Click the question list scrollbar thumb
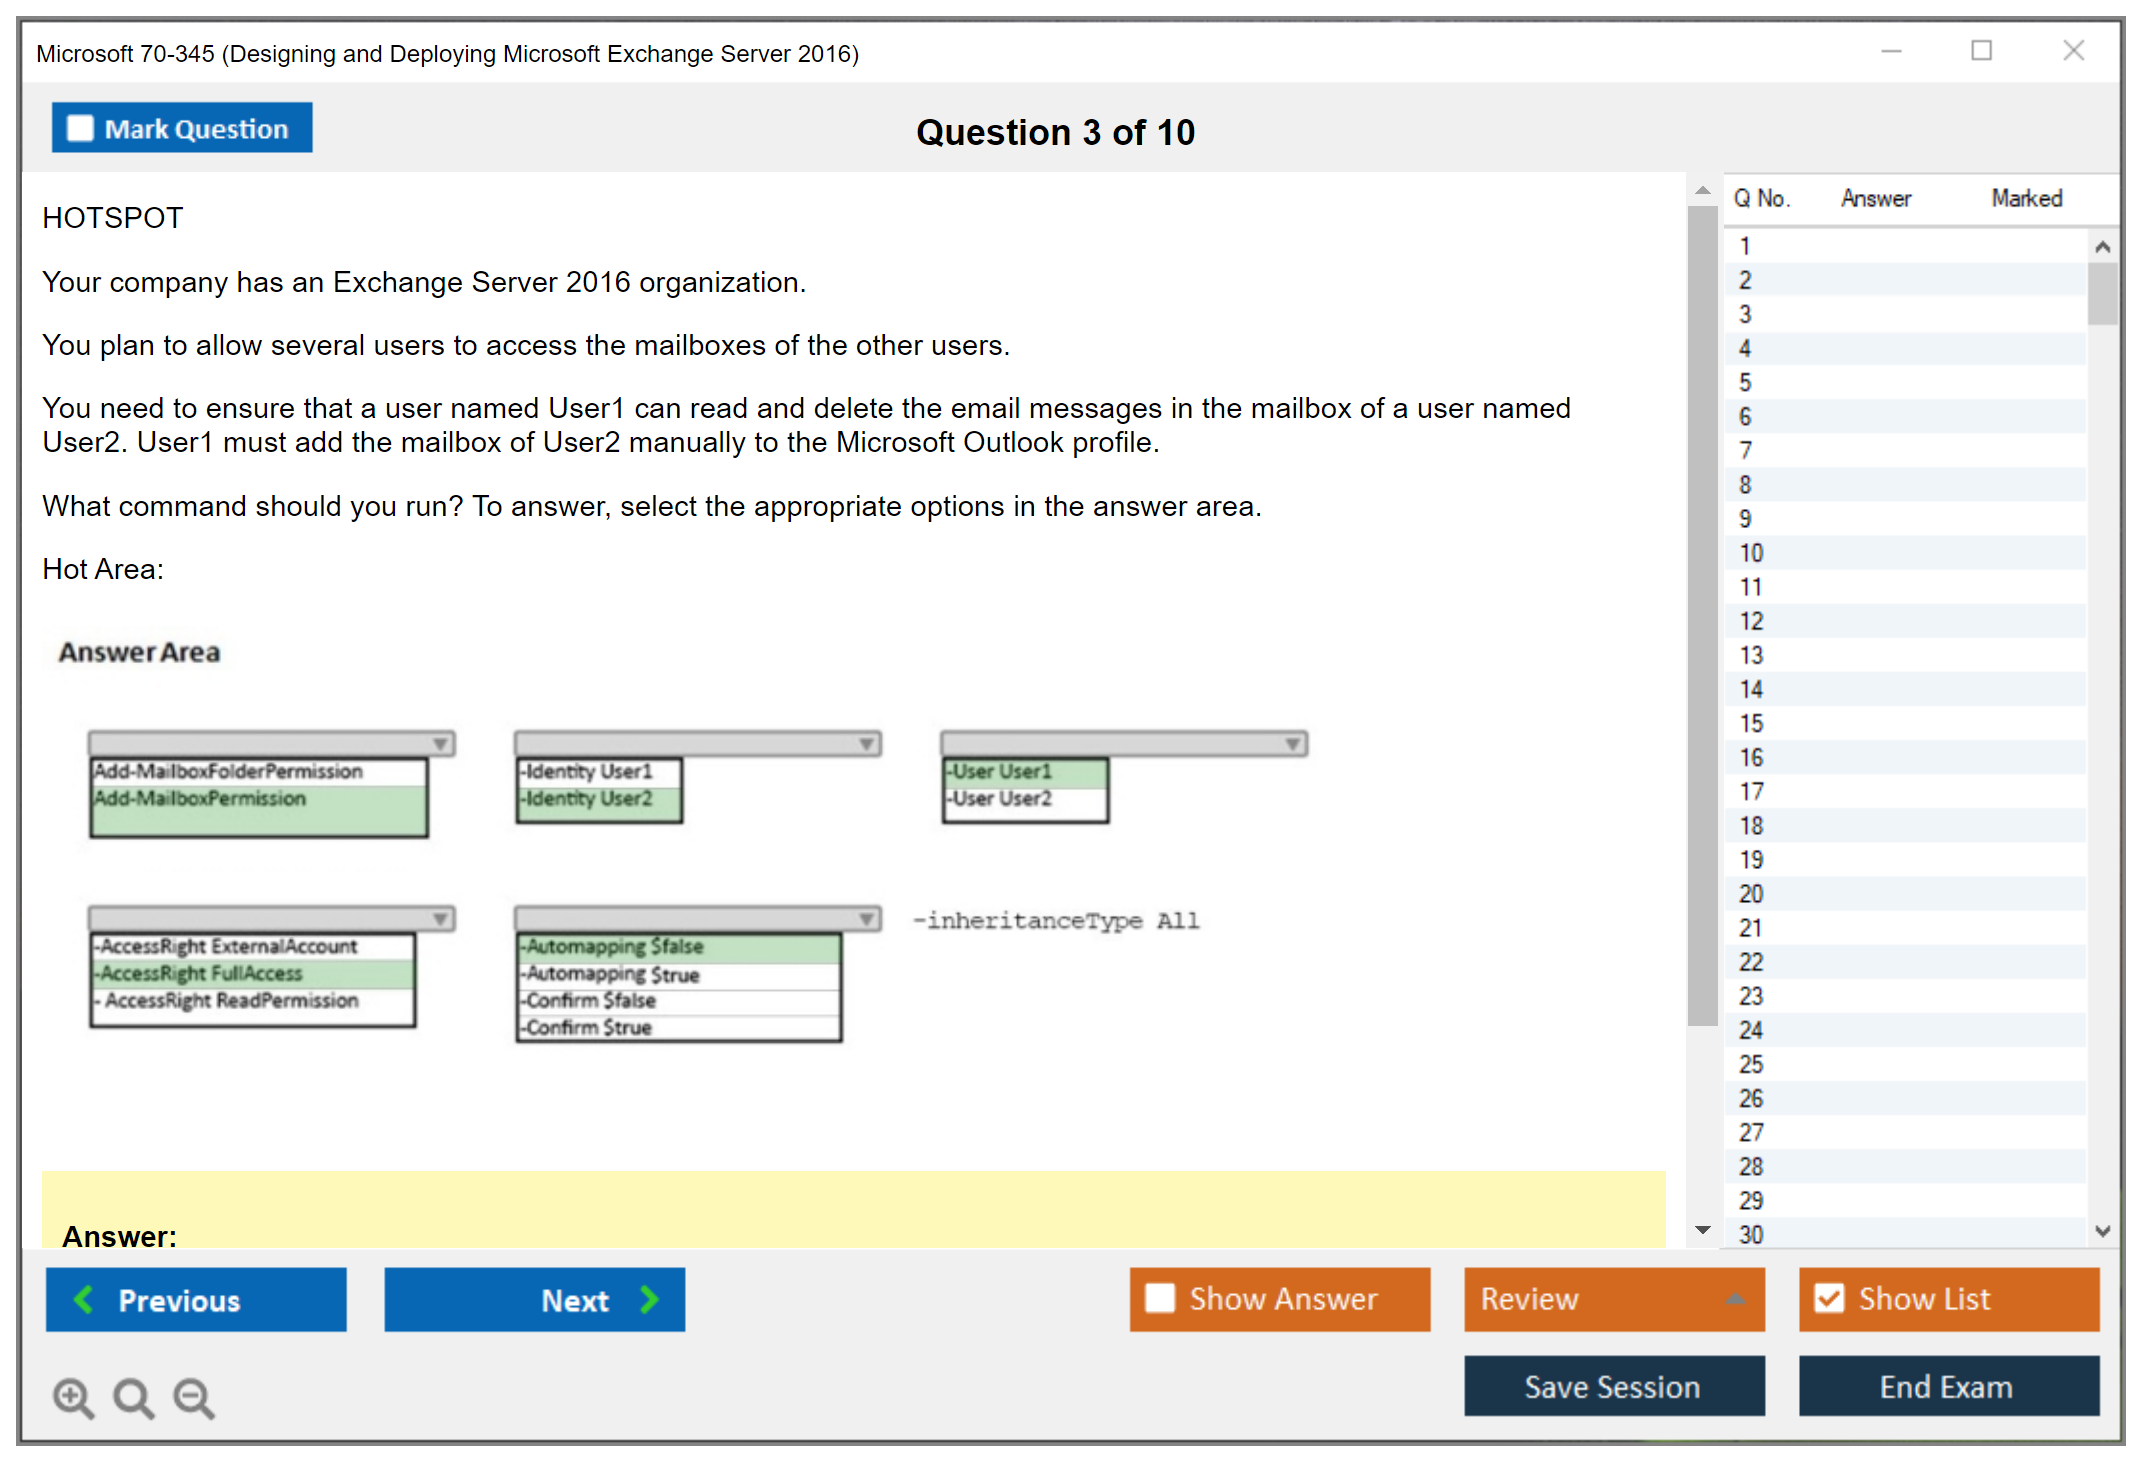The image size is (2150, 1470). tap(2102, 293)
